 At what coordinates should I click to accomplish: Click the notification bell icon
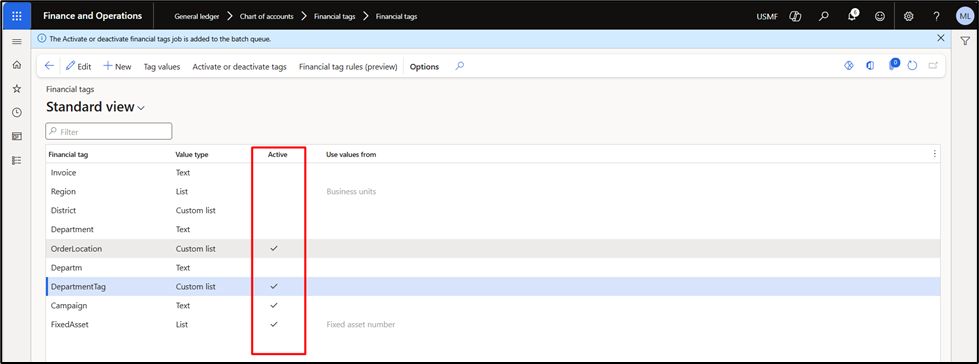[x=852, y=16]
